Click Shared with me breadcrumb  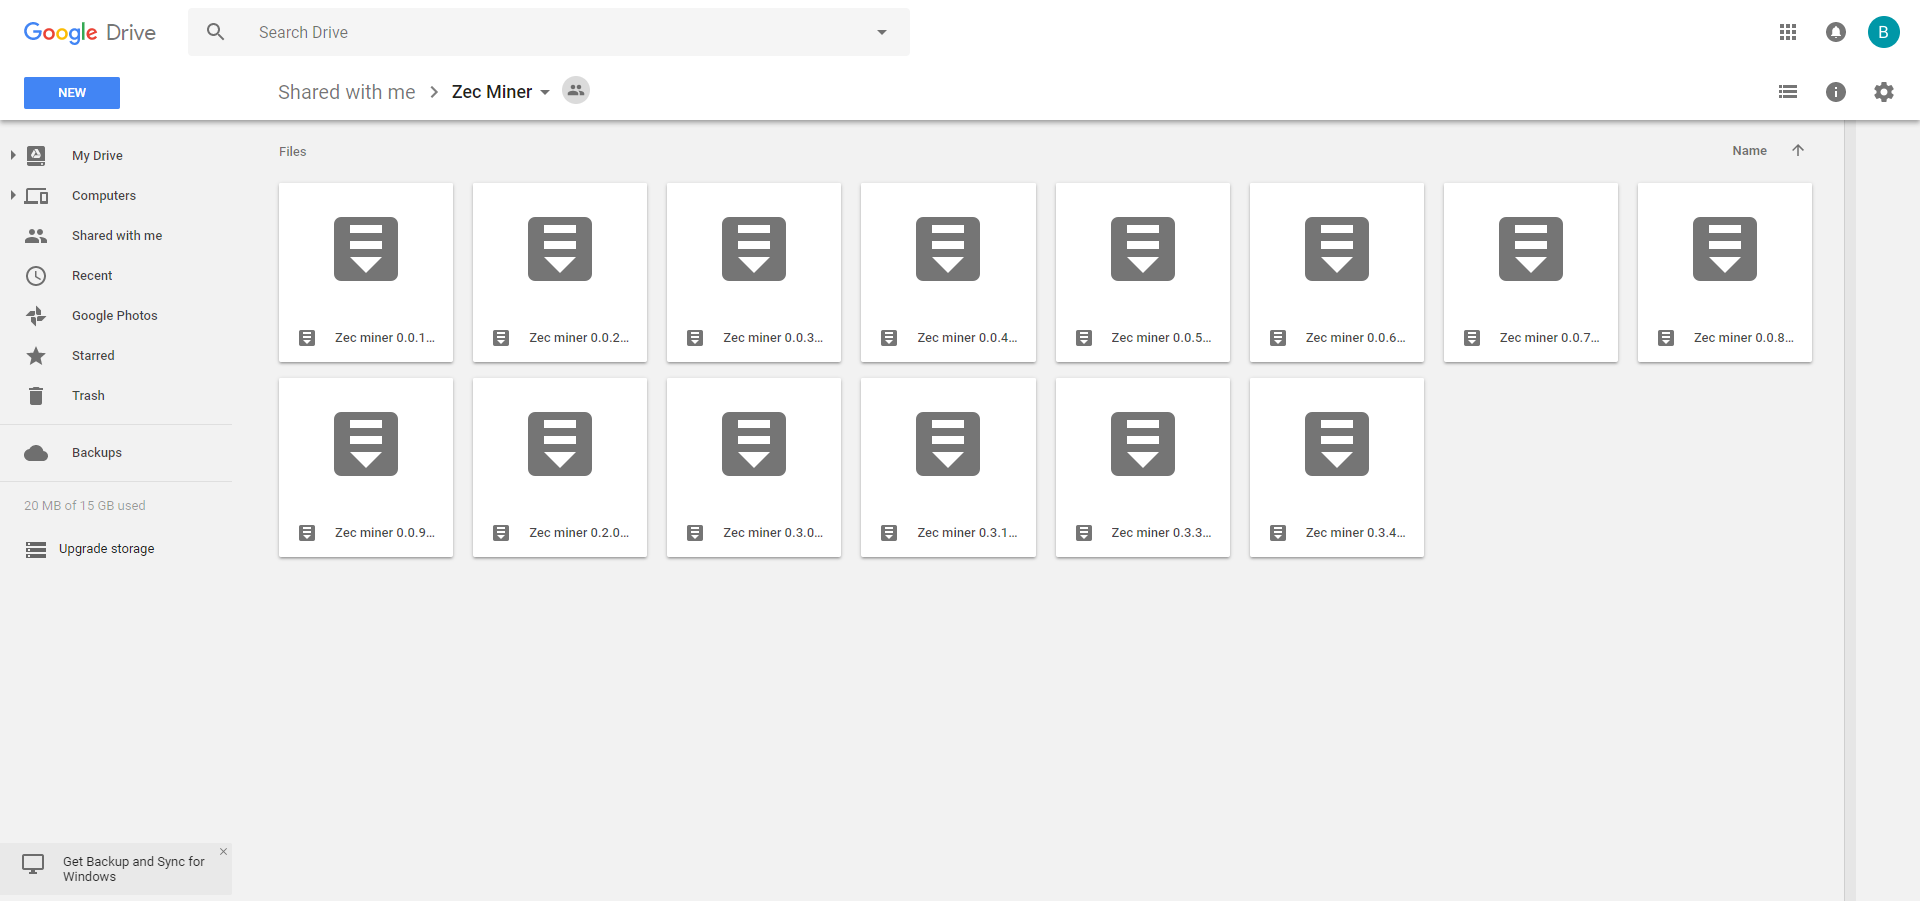click(346, 92)
